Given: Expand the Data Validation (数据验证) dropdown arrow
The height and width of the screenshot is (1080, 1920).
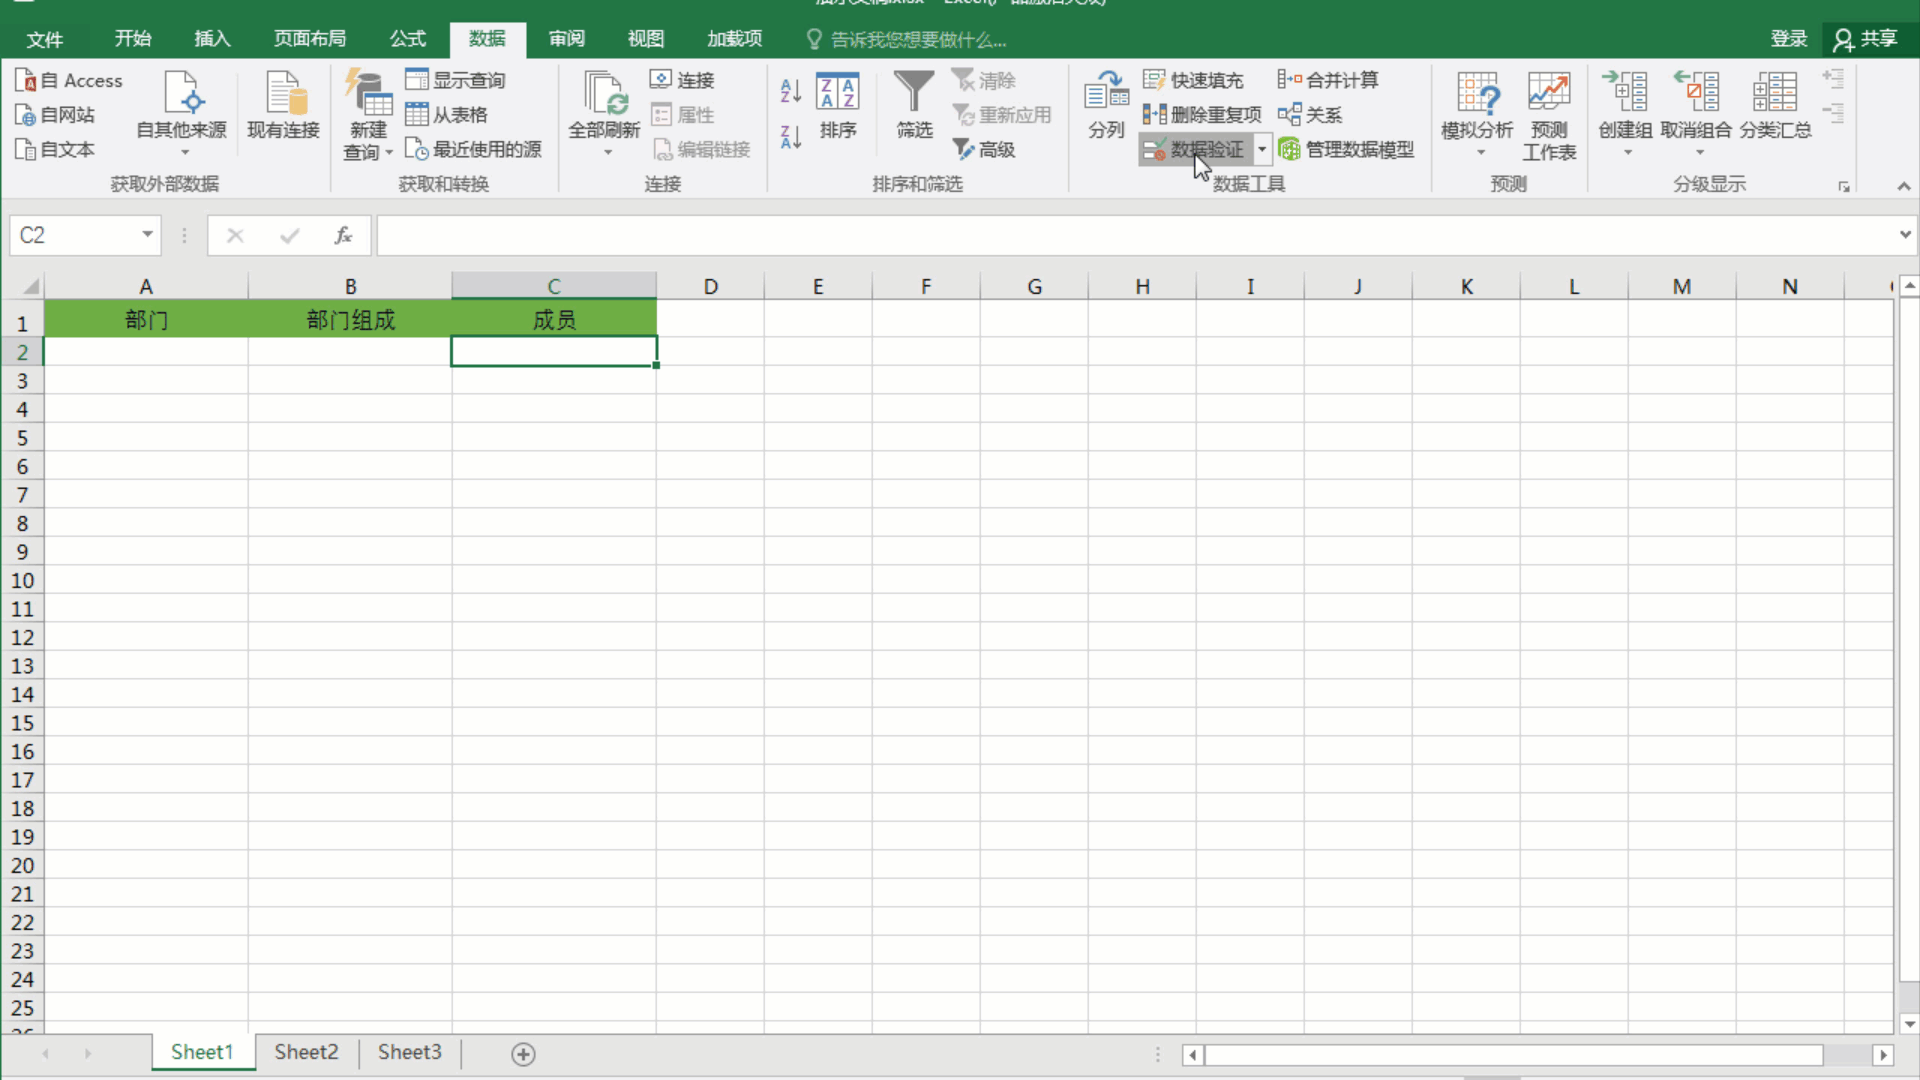Looking at the screenshot, I should (x=1262, y=150).
